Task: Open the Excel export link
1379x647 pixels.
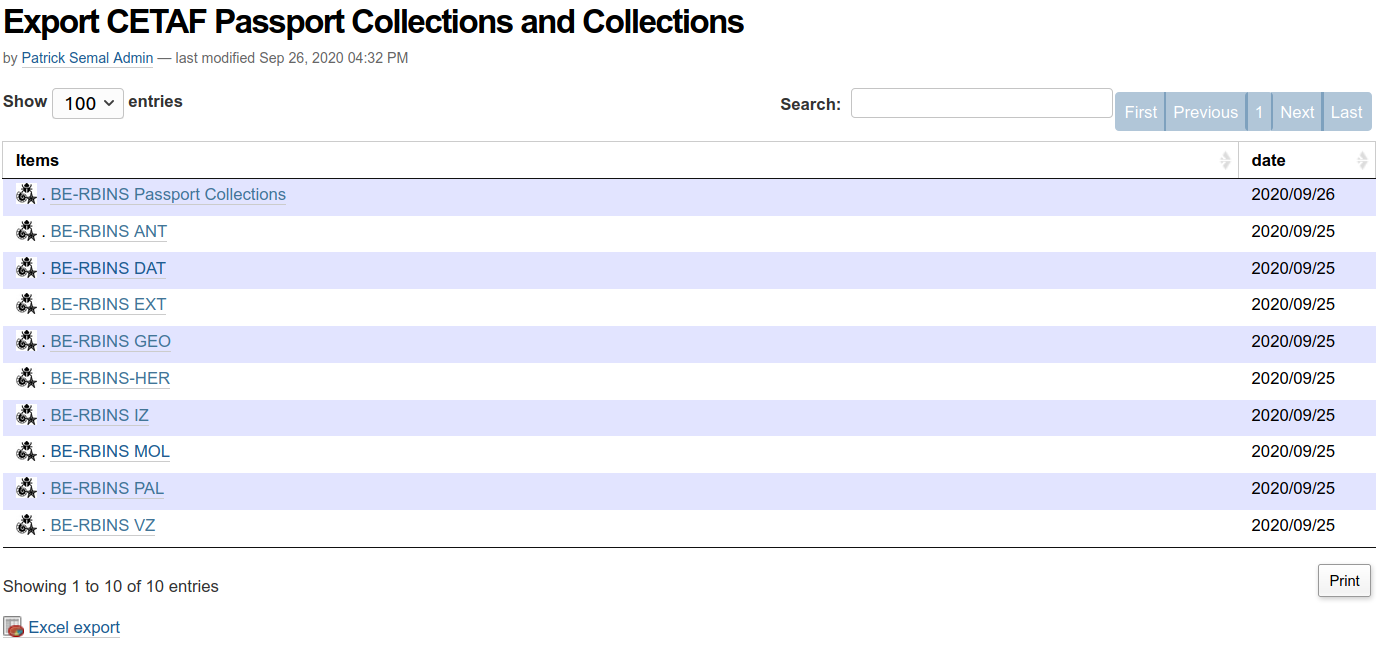Action: (x=74, y=627)
